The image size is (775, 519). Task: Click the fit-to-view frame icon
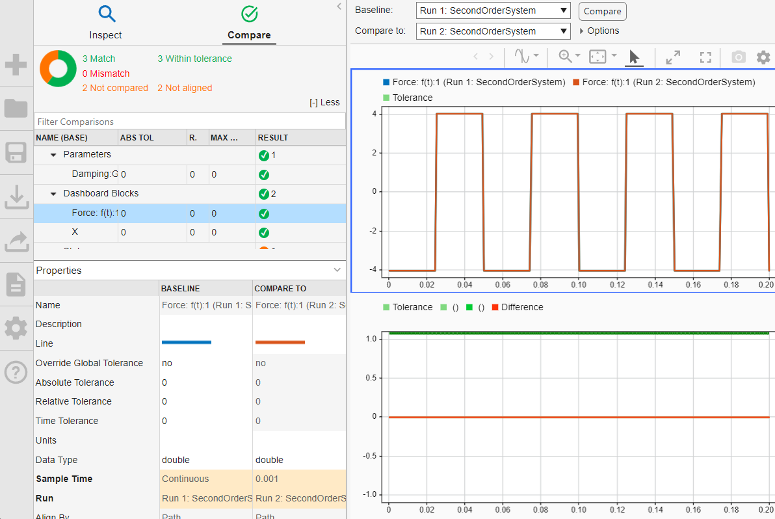pos(597,57)
